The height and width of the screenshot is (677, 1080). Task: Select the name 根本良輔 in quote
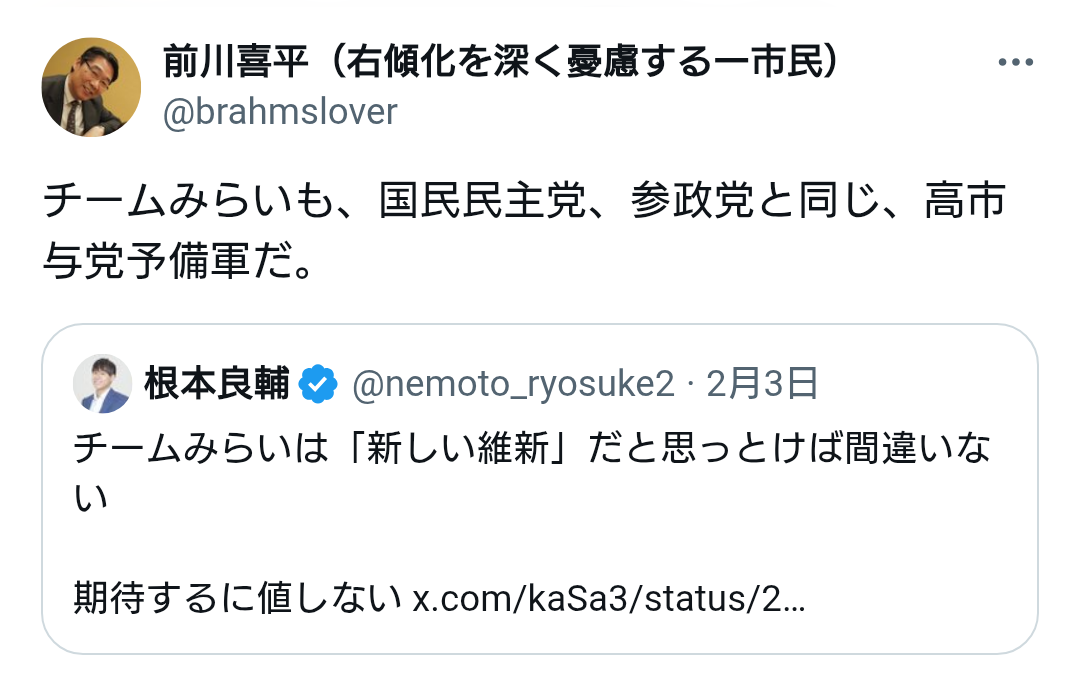[217, 385]
